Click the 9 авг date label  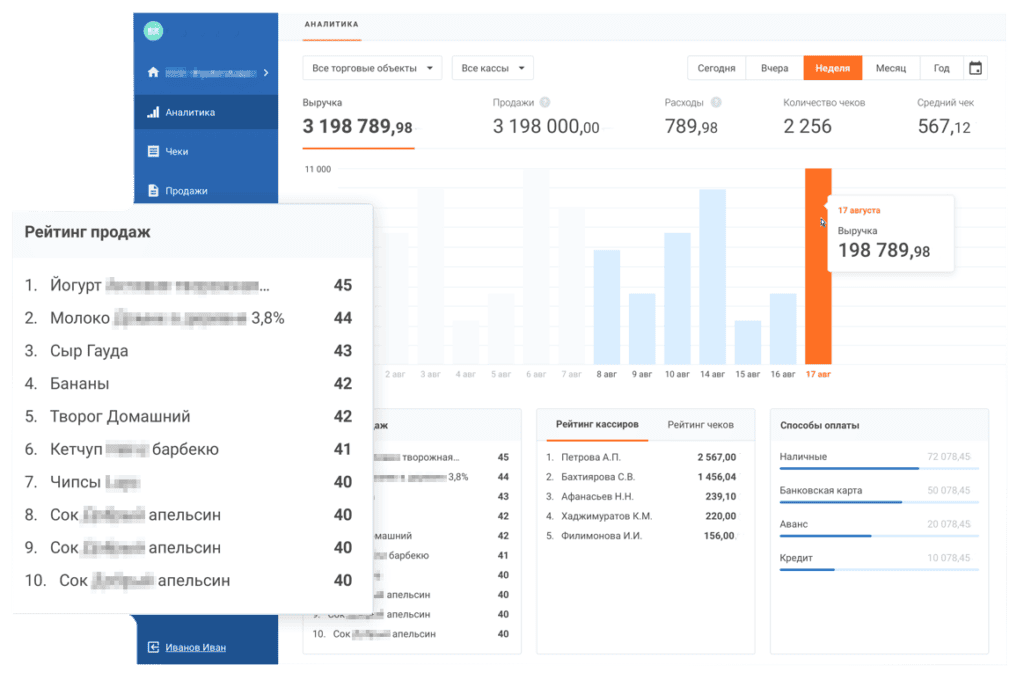coord(642,374)
